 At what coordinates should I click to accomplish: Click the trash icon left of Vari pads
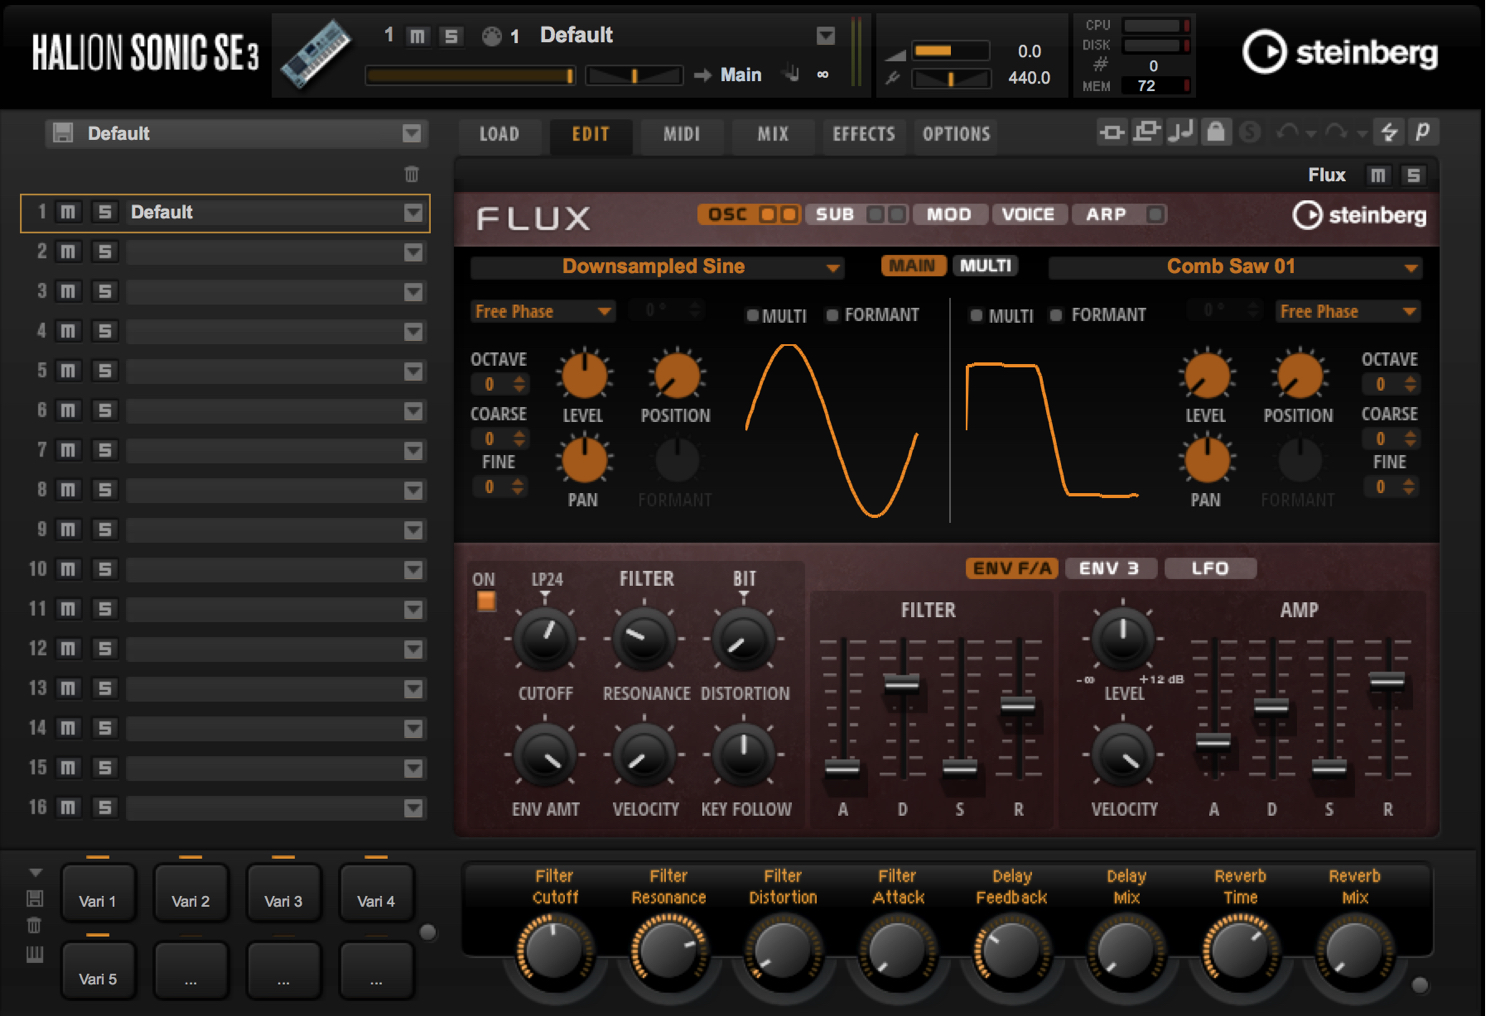(x=35, y=926)
